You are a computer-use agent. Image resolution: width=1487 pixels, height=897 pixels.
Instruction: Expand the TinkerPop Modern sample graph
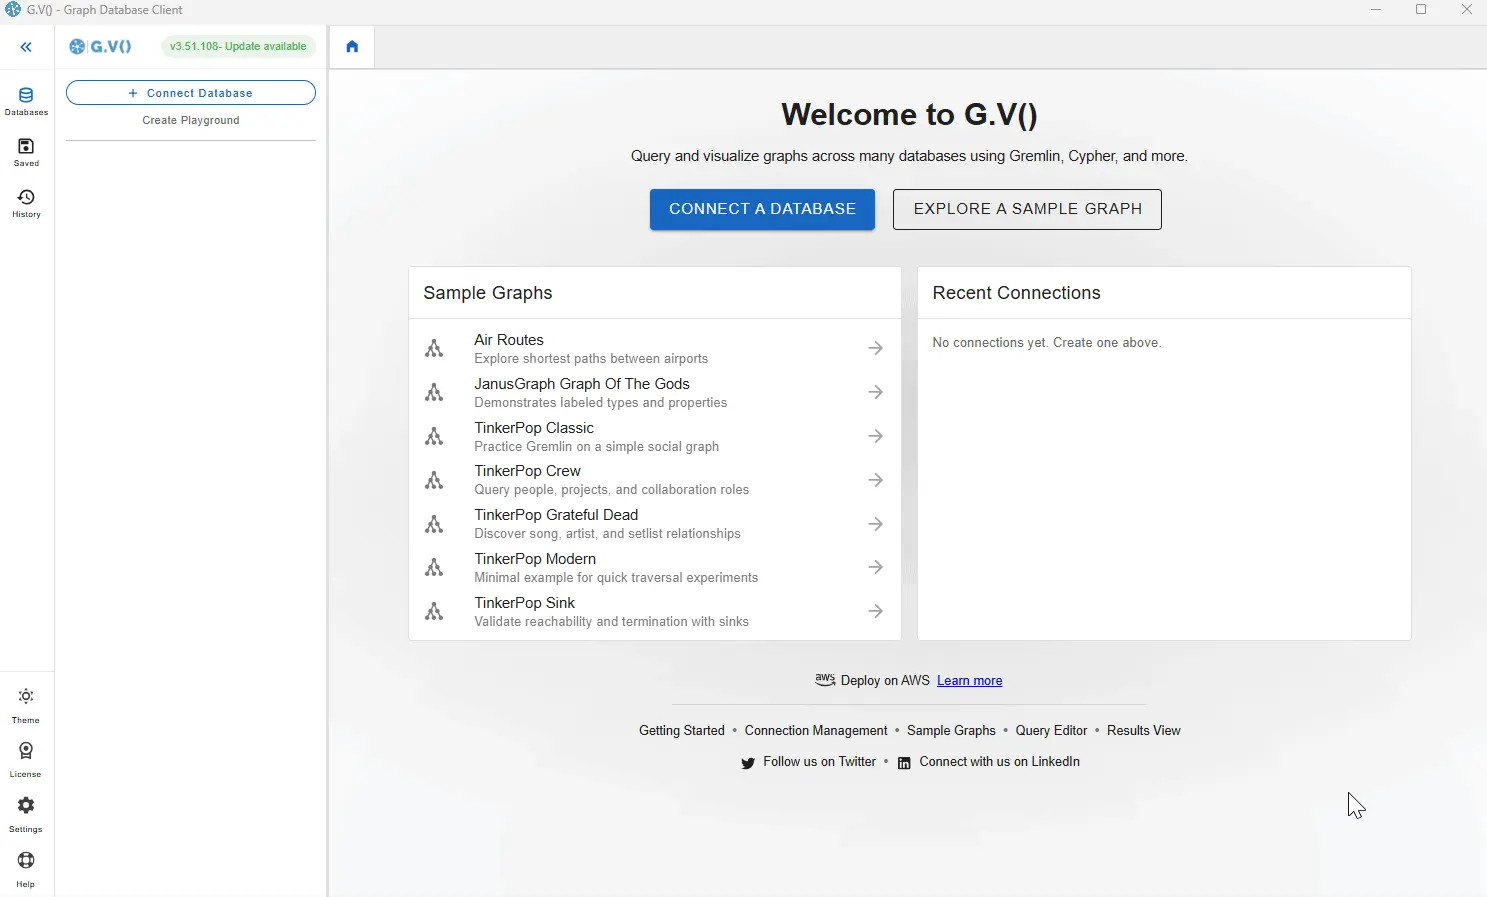tap(875, 567)
